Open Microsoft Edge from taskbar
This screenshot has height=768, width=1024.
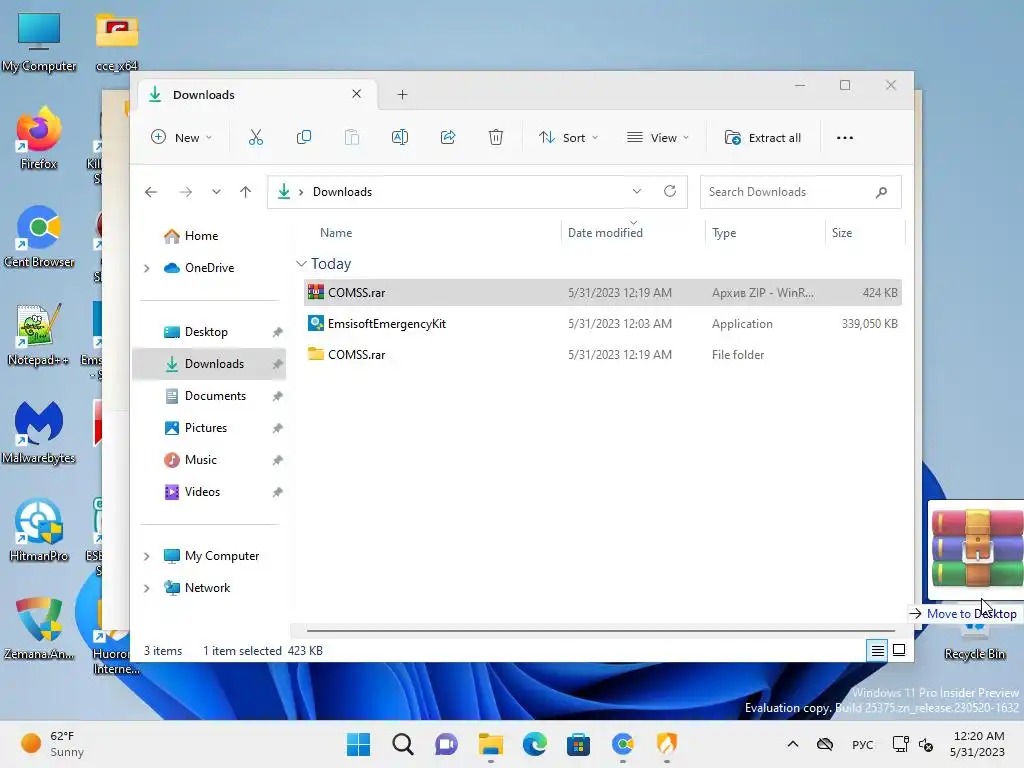[x=534, y=744]
